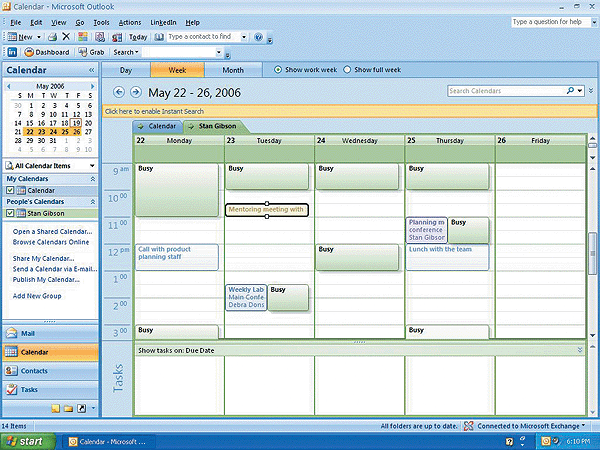Viewport: 600px width, 450px height.
Task: Go back to previous week arrow
Action: [x=119, y=92]
